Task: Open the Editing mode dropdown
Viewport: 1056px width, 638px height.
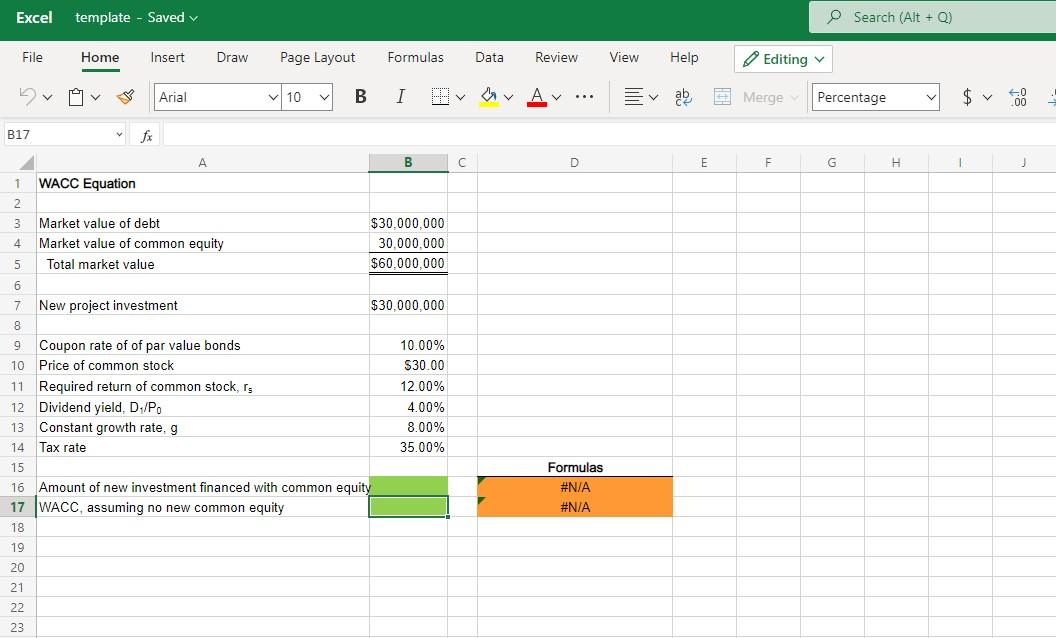Action: (x=783, y=59)
